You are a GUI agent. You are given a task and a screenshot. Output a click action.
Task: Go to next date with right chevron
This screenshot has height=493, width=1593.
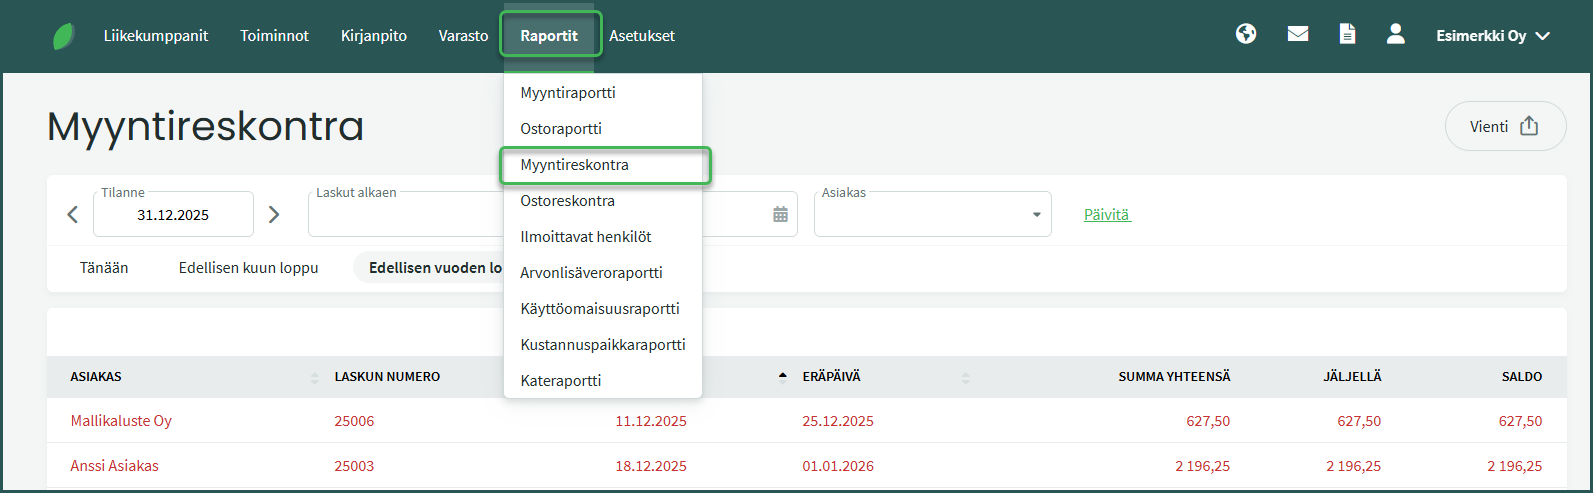[x=274, y=215]
